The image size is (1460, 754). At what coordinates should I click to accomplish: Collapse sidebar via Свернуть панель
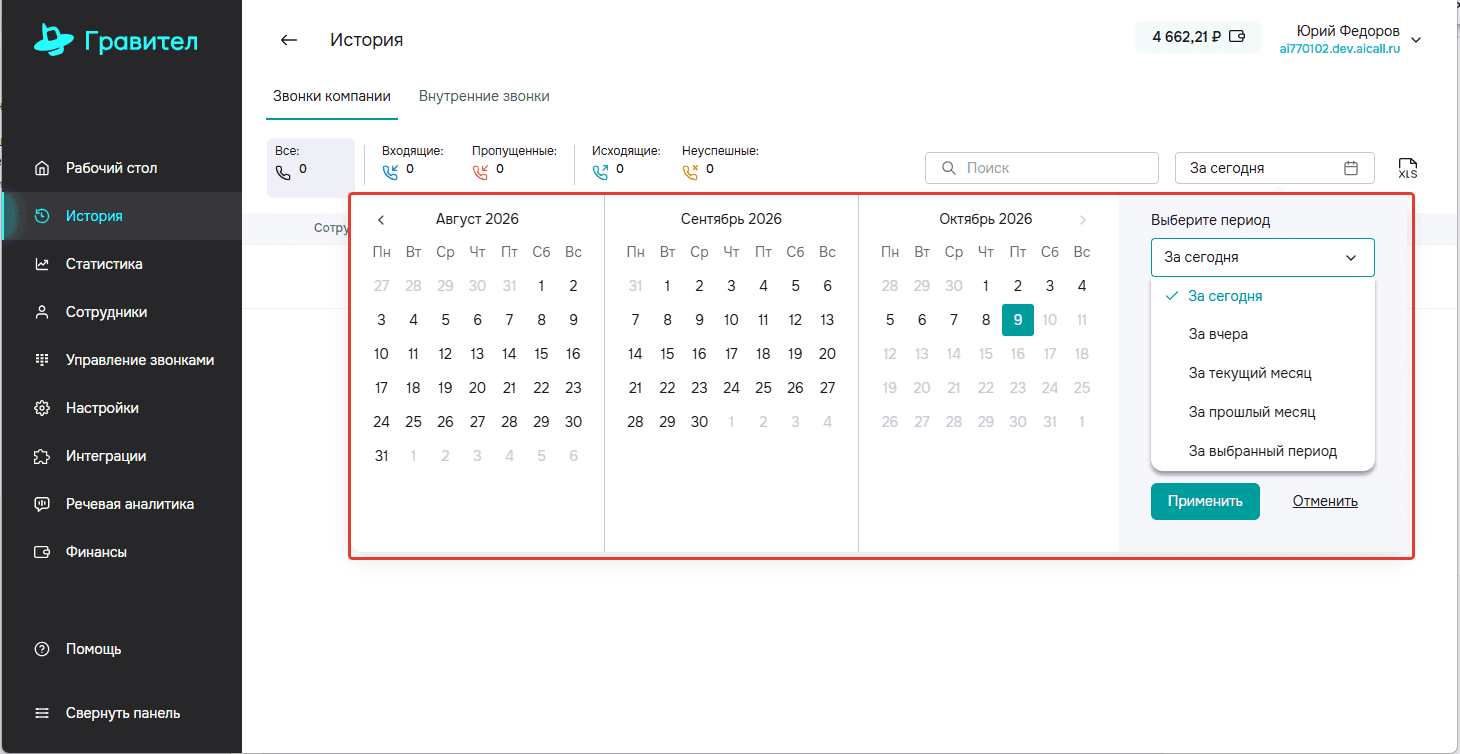(121, 713)
